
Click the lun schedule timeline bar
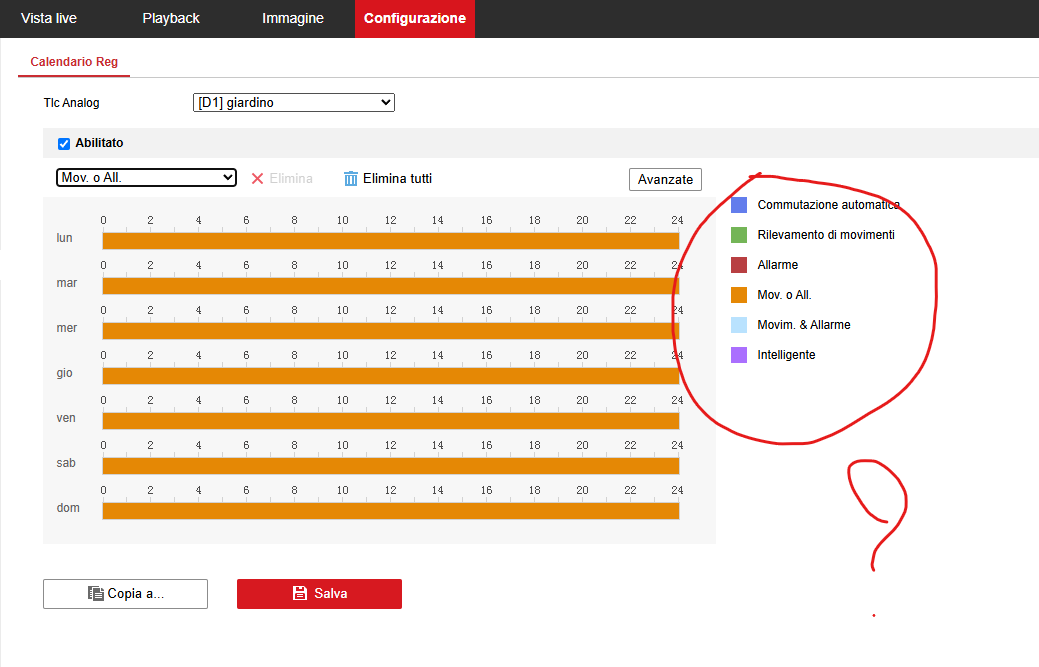tap(390, 241)
